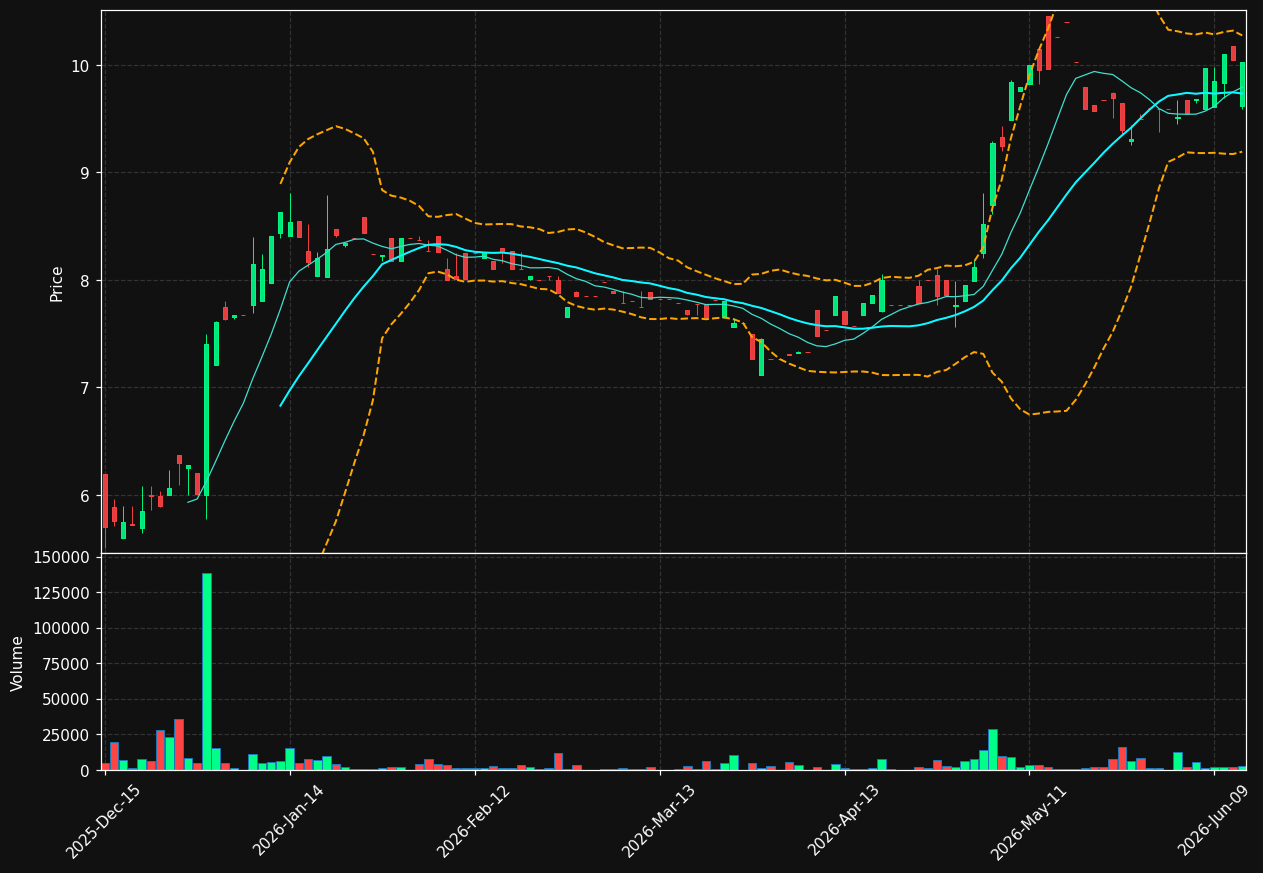The height and width of the screenshot is (873, 1263).
Task: Click the 2026-Jun-09 date label
Action: tap(1214, 821)
